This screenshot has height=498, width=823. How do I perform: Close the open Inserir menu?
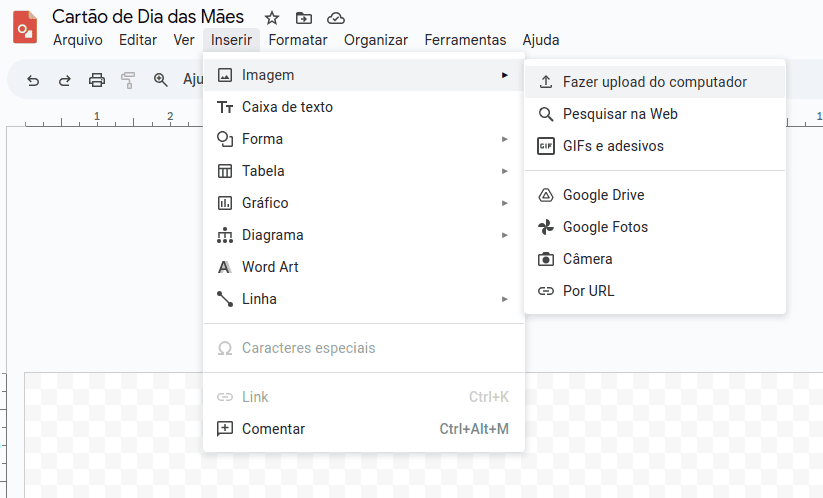(x=231, y=40)
